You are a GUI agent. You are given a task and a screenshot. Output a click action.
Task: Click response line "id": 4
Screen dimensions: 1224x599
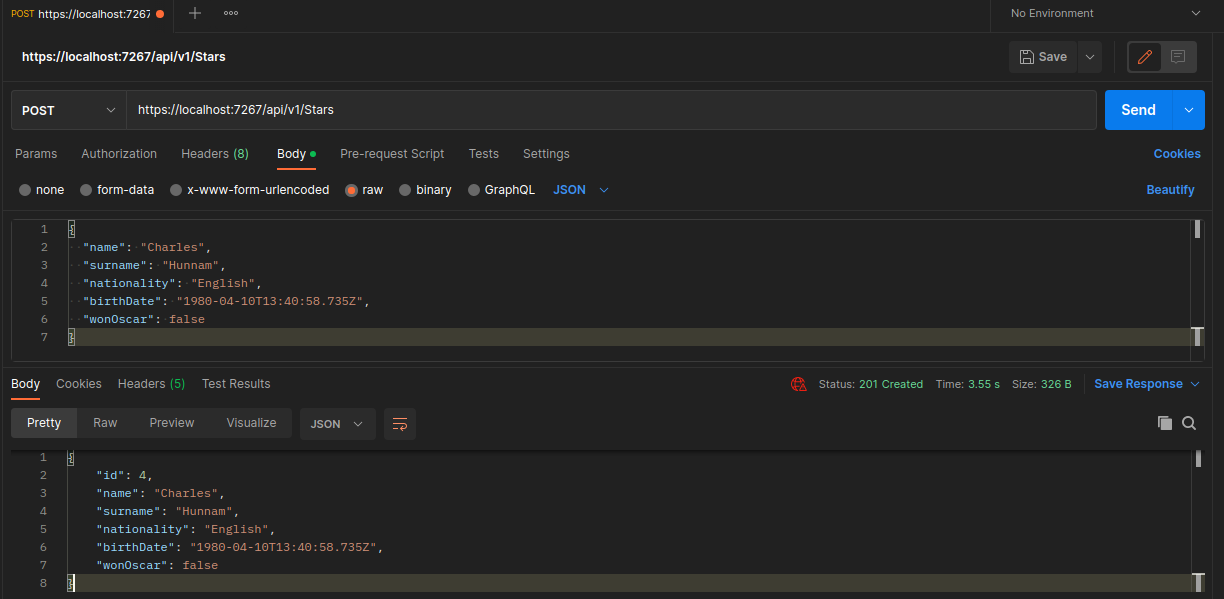[x=124, y=475]
